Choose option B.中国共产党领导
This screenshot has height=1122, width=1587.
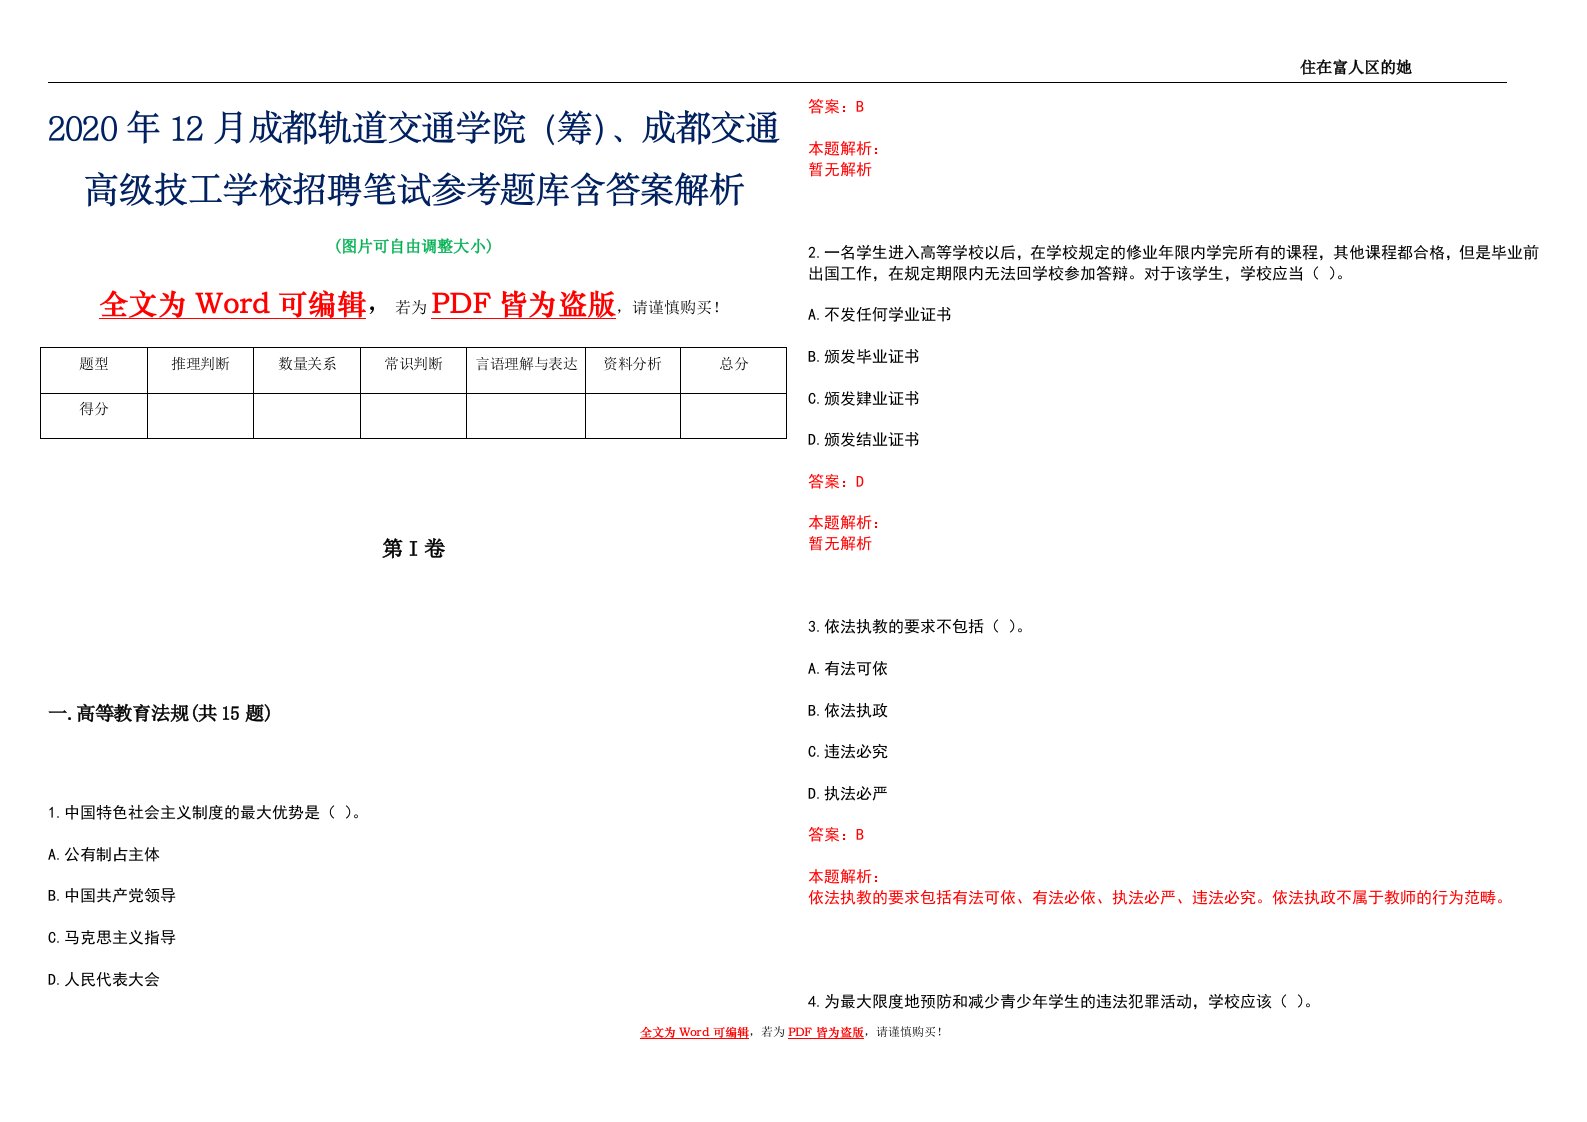click(112, 895)
